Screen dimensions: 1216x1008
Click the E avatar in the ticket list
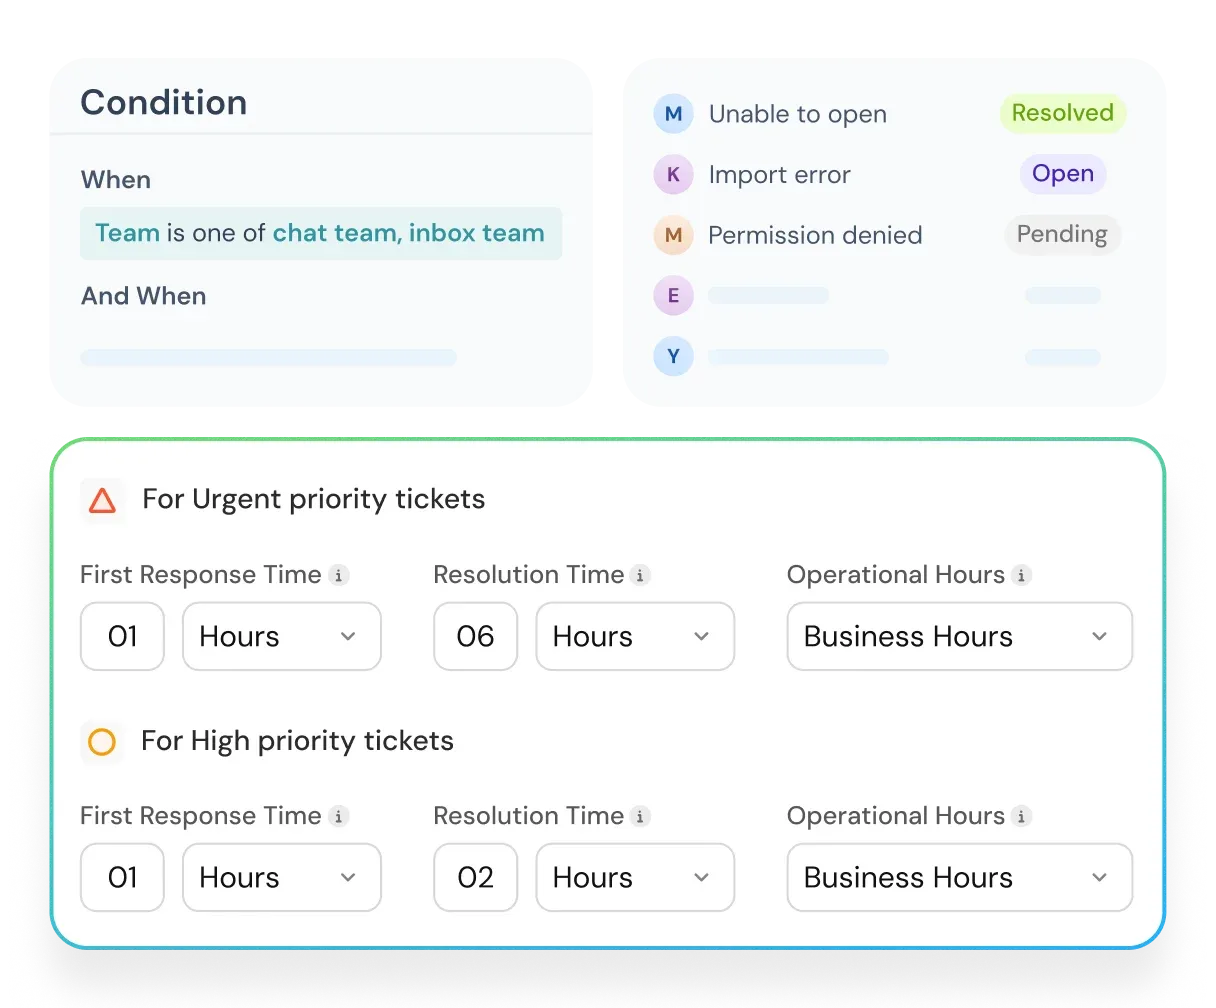(x=673, y=296)
